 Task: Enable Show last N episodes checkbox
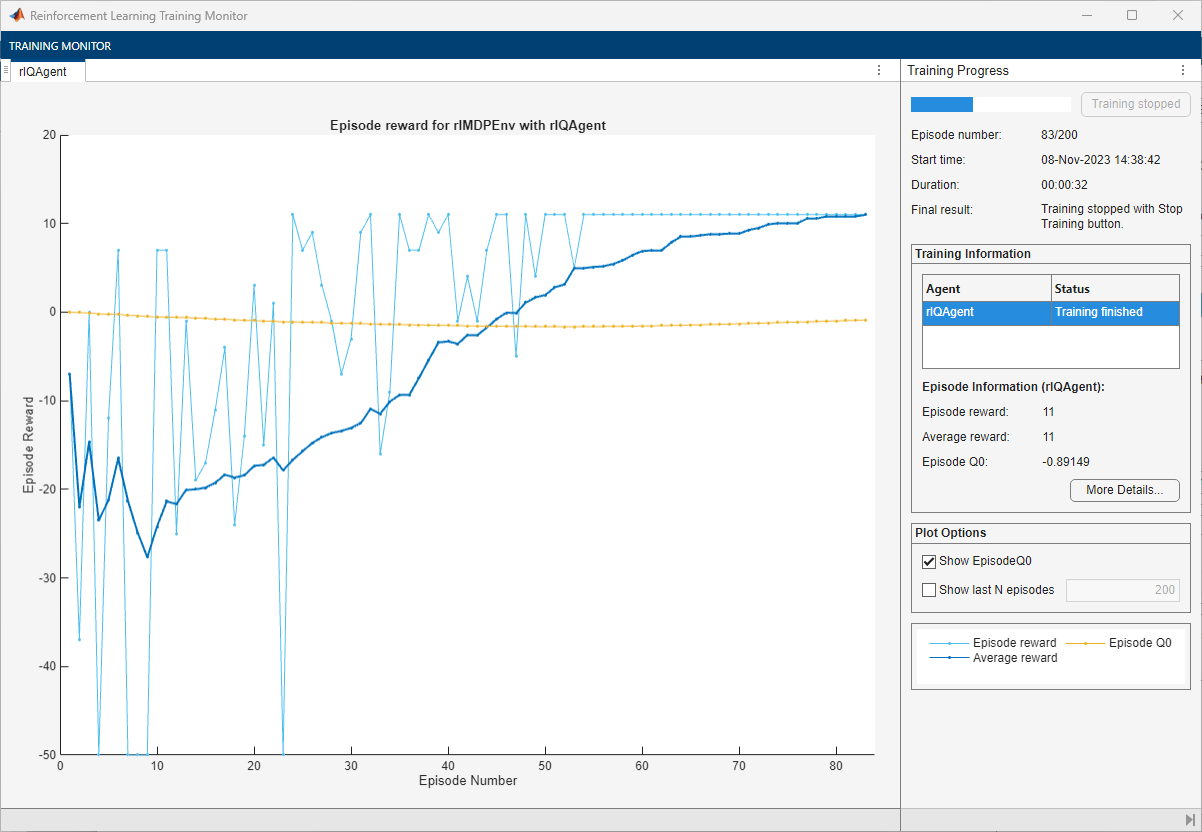(929, 590)
